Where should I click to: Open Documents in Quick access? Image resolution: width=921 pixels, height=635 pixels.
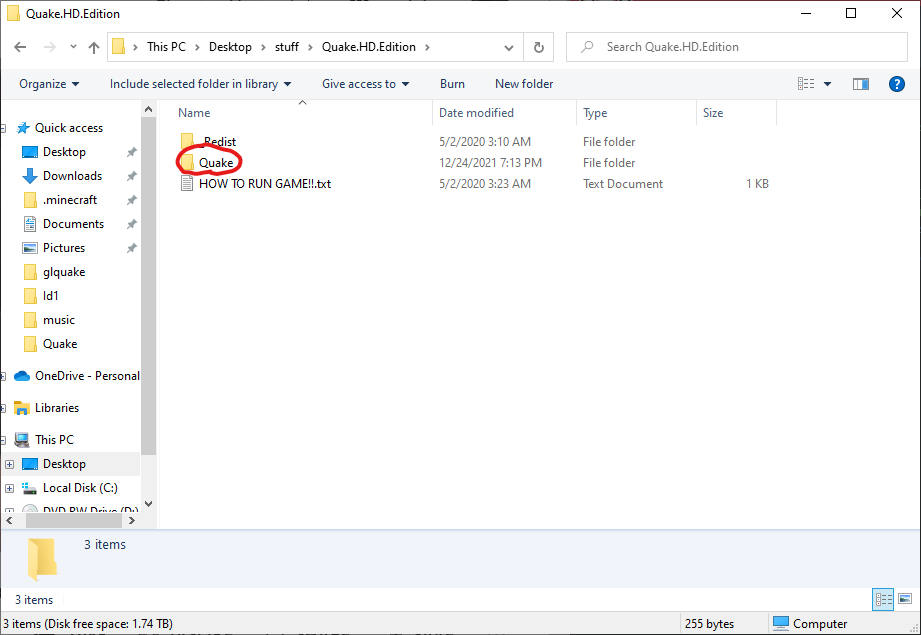[73, 224]
